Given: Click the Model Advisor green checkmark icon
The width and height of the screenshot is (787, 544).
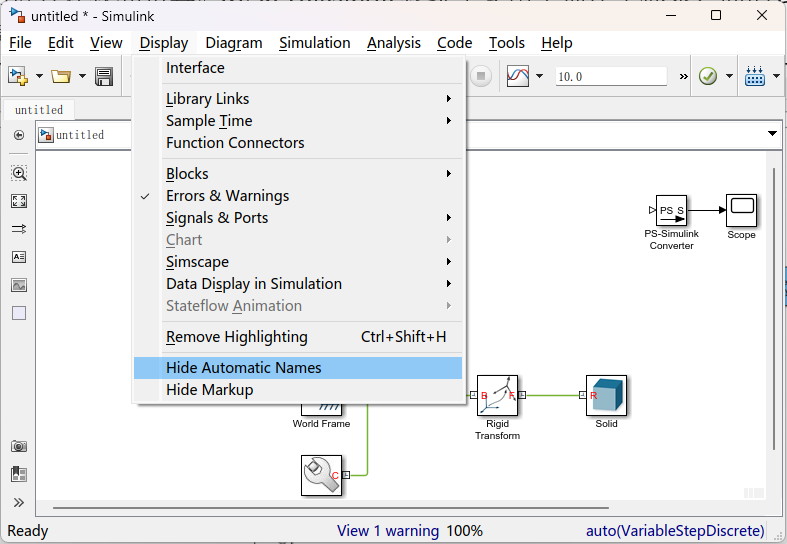Looking at the screenshot, I should tap(708, 76).
